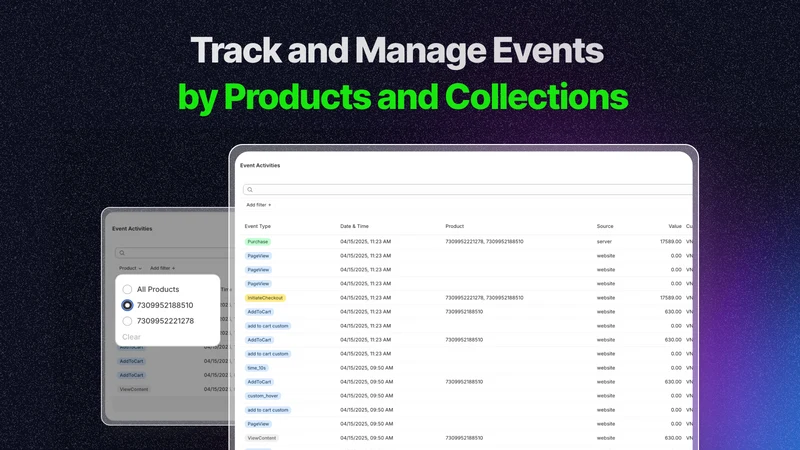Click the Date & Time column header
Viewport: 800px width, 450px height.
pos(354,226)
